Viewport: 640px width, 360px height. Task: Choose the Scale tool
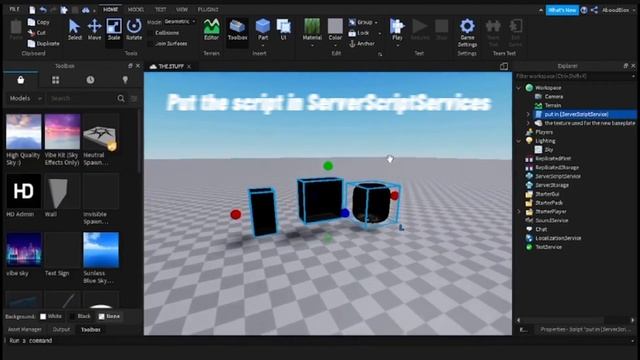(114, 29)
